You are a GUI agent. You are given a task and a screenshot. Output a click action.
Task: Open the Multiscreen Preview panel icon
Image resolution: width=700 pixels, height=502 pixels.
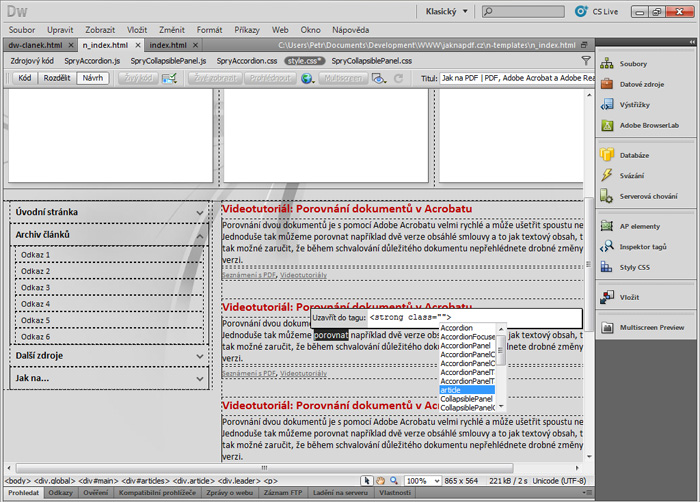click(x=607, y=327)
